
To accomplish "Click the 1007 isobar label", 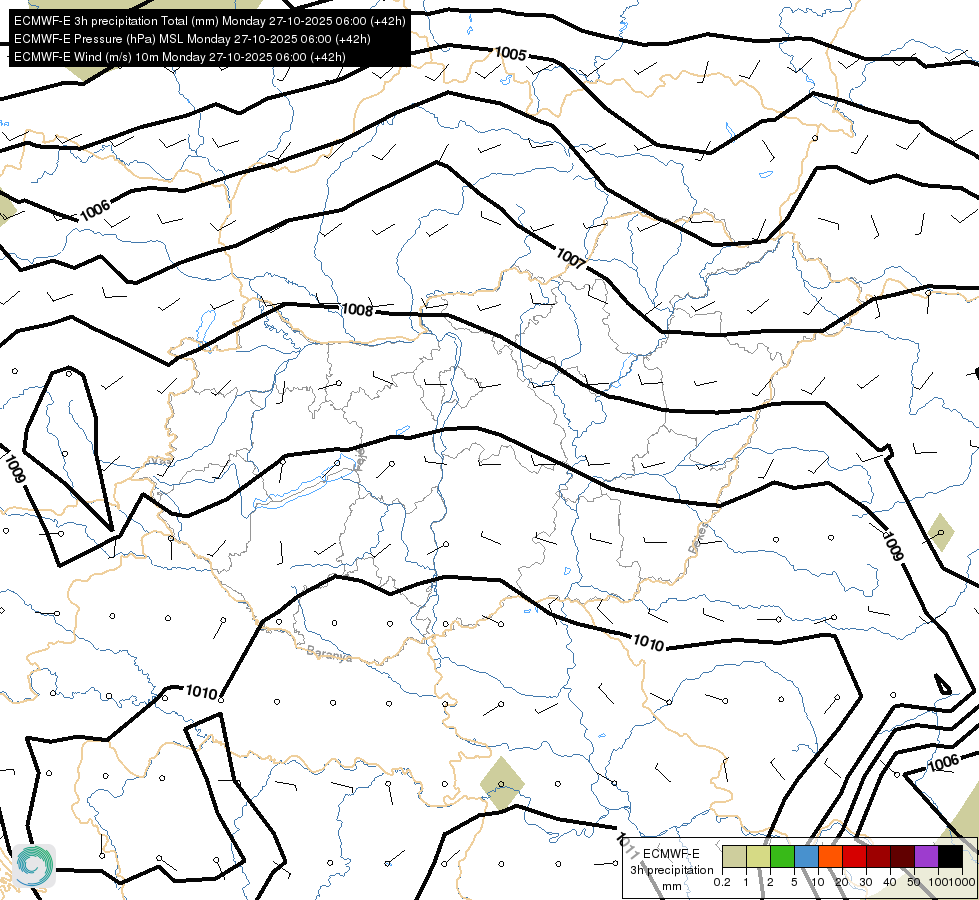I will (571, 258).
